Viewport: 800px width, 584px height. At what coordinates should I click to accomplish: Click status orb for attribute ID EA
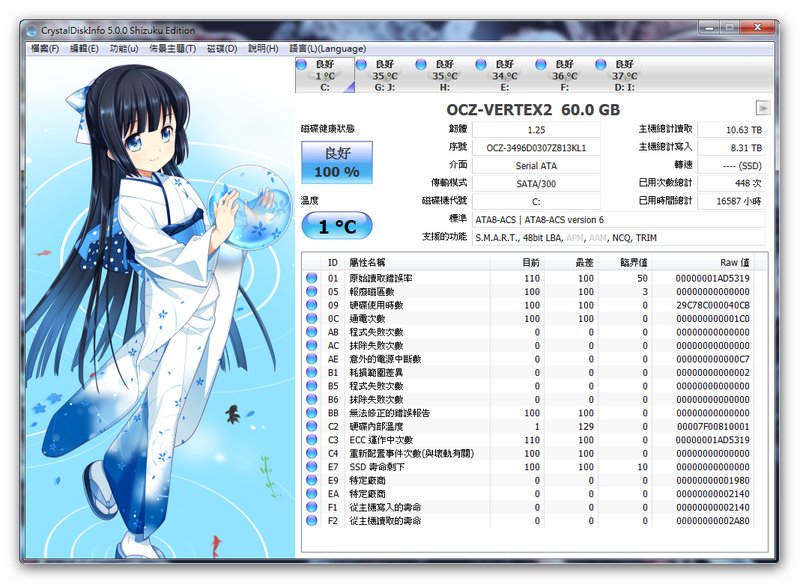(311, 494)
